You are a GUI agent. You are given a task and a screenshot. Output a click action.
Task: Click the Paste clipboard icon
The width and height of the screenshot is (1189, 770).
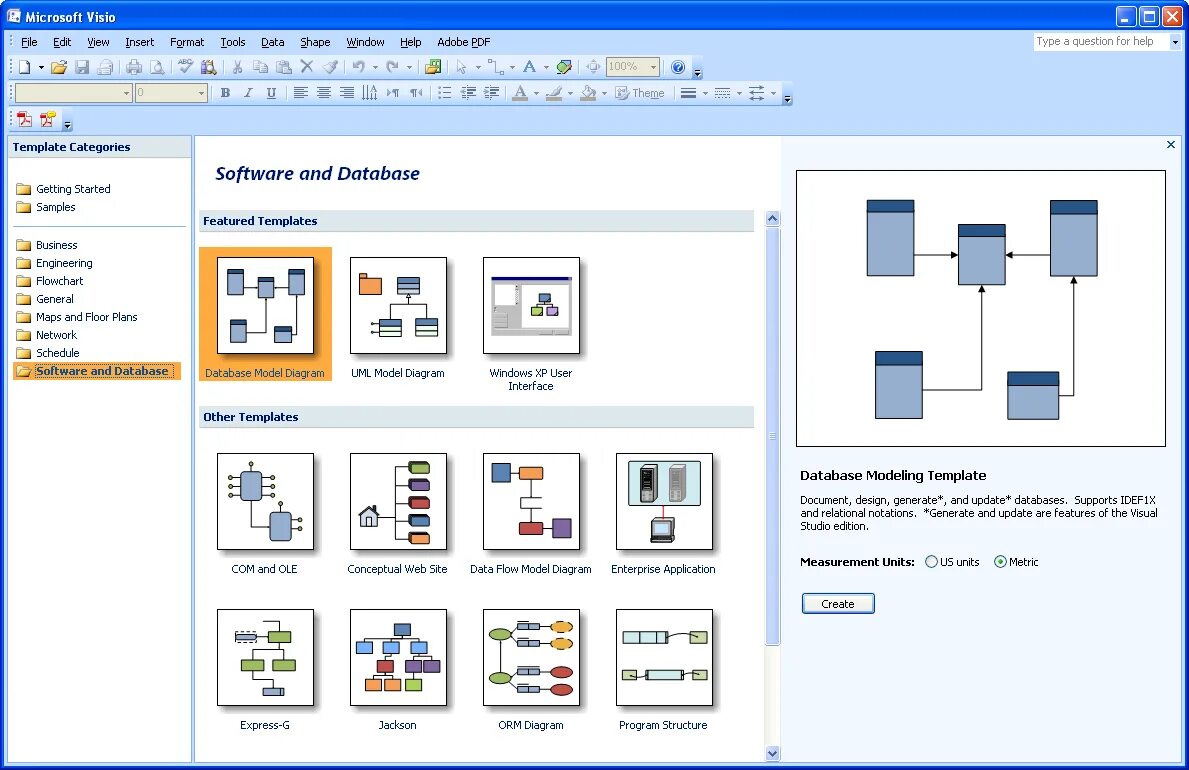pyautogui.click(x=284, y=67)
